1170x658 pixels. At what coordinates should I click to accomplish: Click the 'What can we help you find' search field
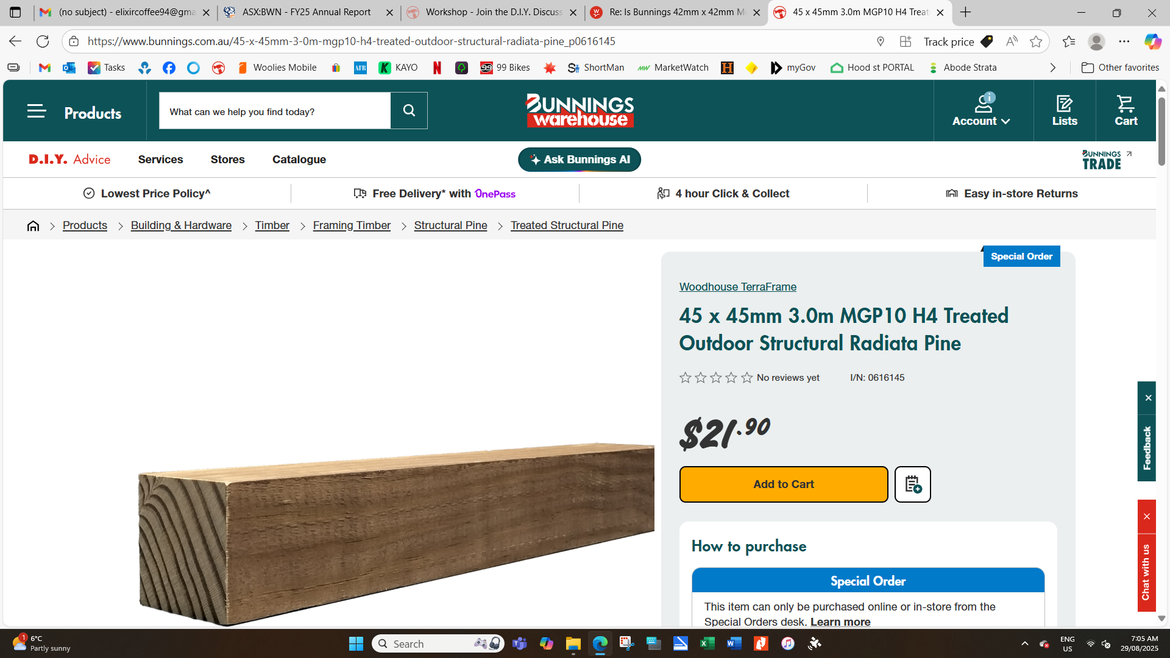(x=275, y=111)
